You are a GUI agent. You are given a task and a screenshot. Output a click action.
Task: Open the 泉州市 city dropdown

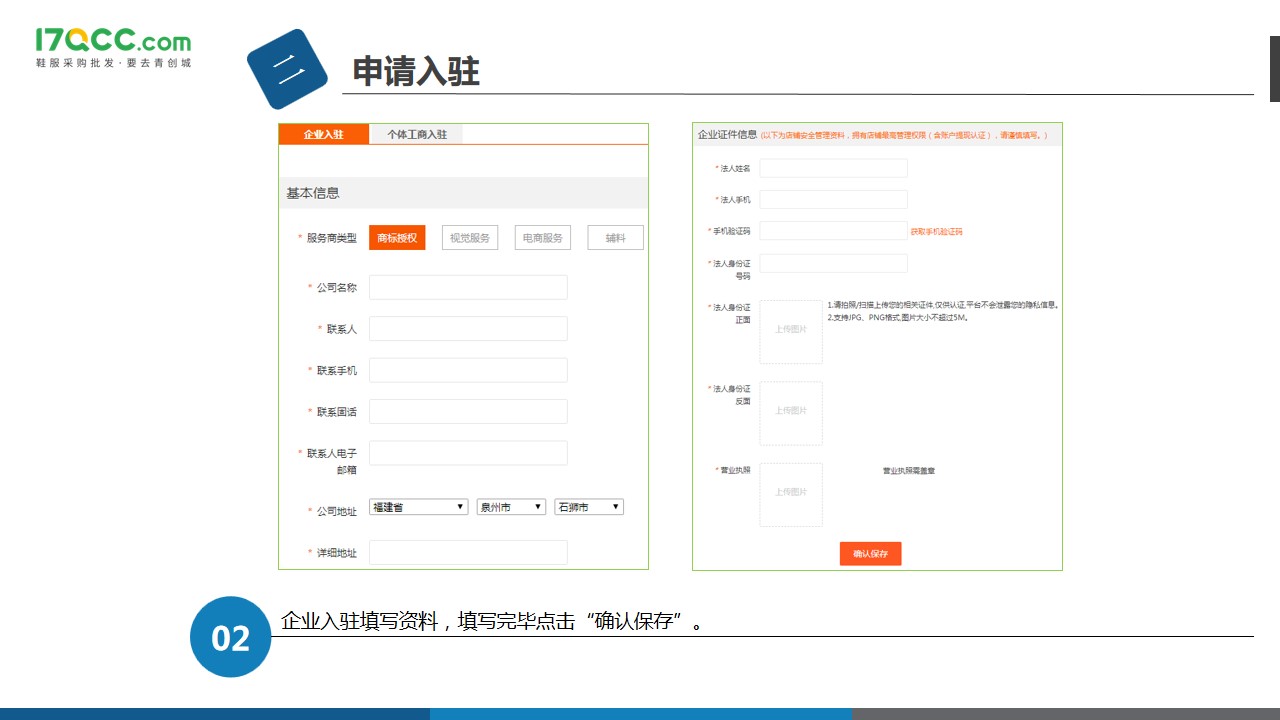511,507
